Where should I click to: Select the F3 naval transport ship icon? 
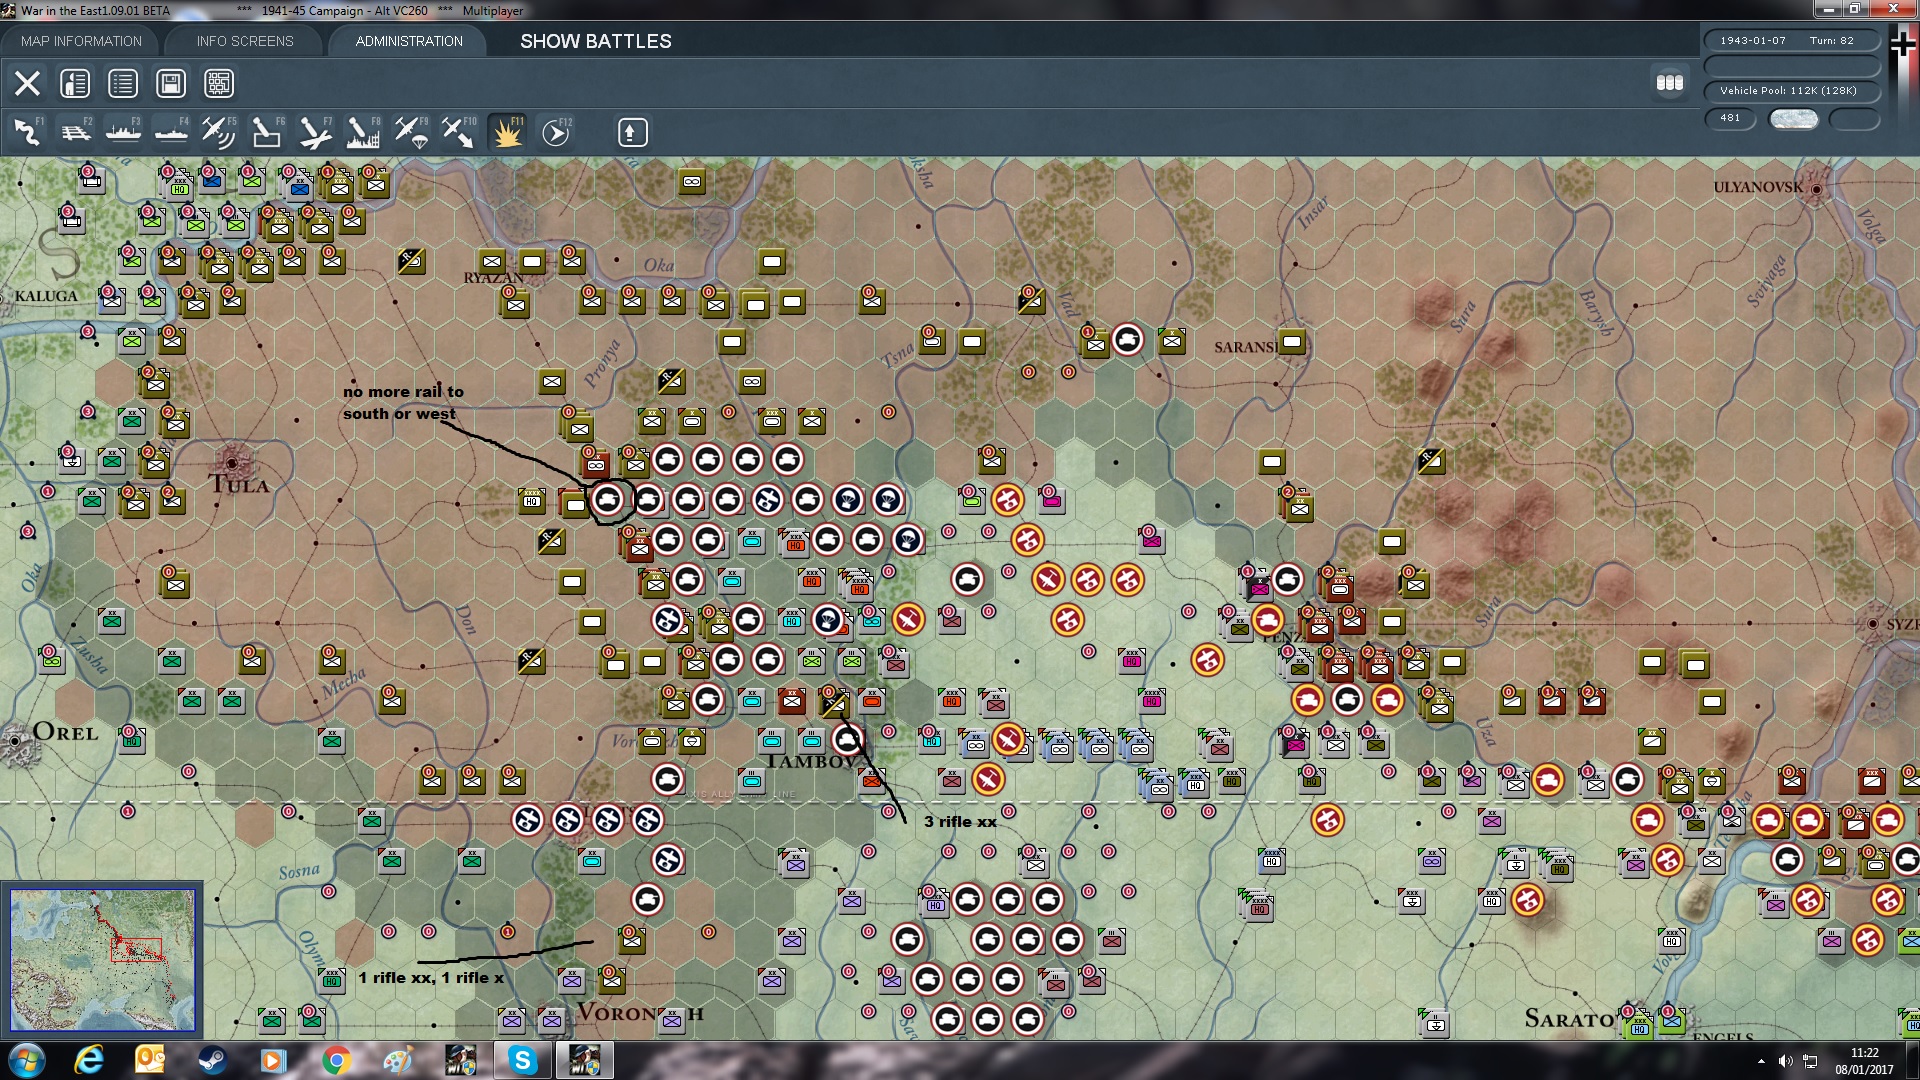(x=123, y=132)
